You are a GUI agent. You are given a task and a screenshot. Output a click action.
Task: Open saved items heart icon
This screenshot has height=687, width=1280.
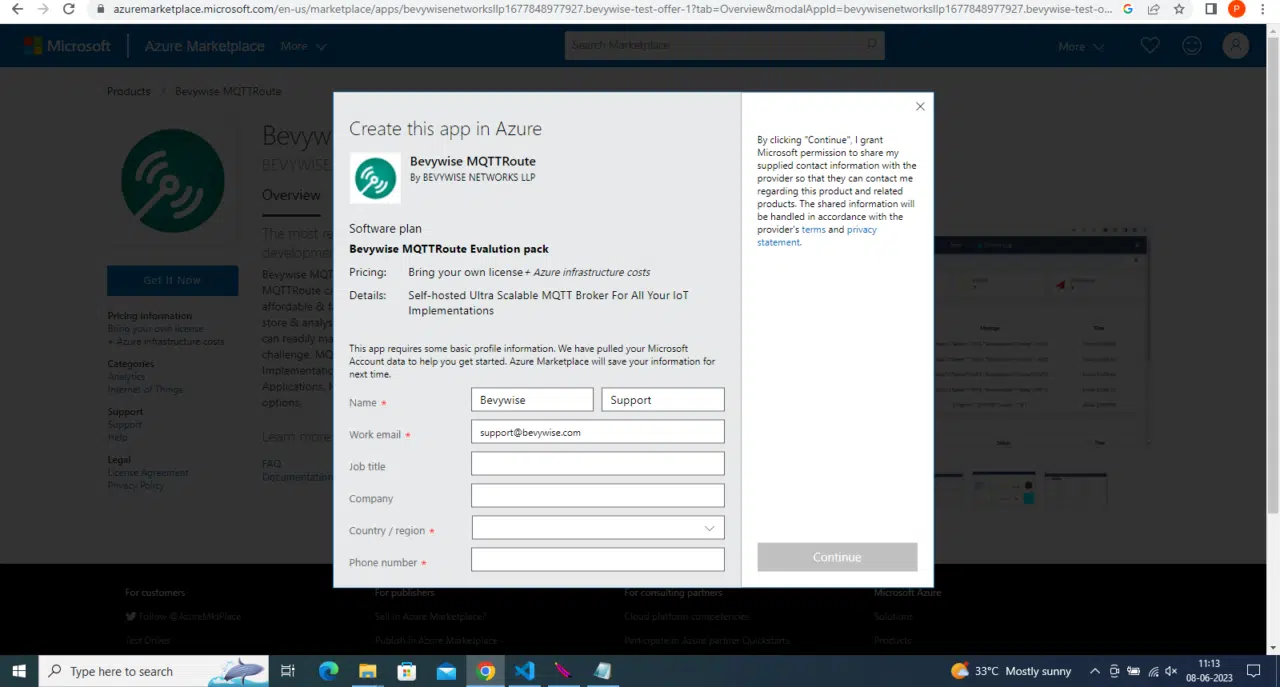pyautogui.click(x=1150, y=45)
